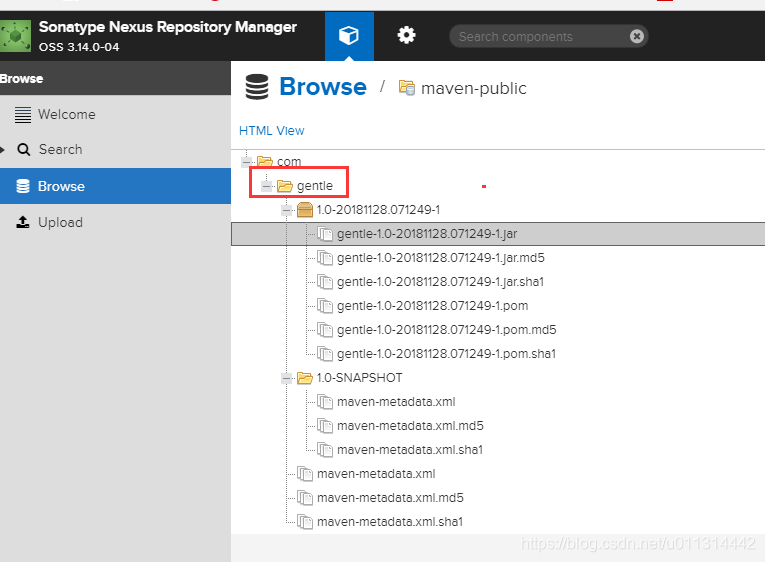This screenshot has width=765, height=562.
Task: Click file icon of gentle jar.md5
Action: [325, 258]
